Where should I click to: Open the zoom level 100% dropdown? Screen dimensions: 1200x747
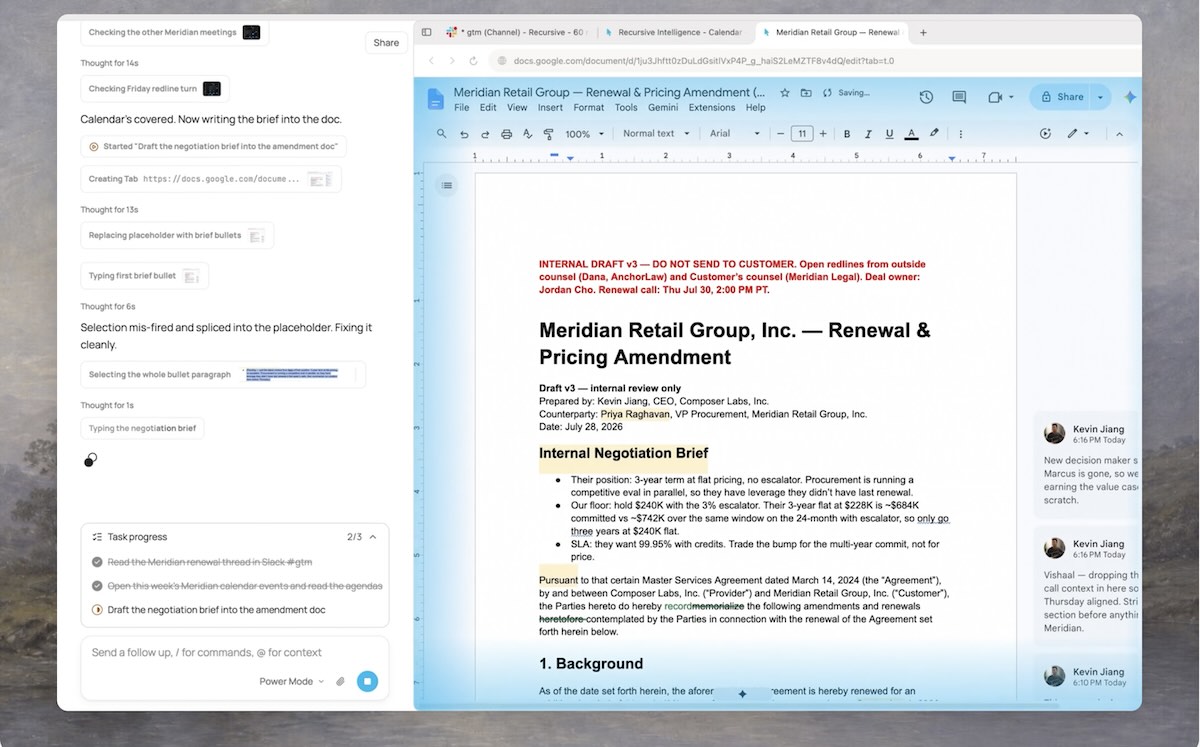pyautogui.click(x=584, y=133)
